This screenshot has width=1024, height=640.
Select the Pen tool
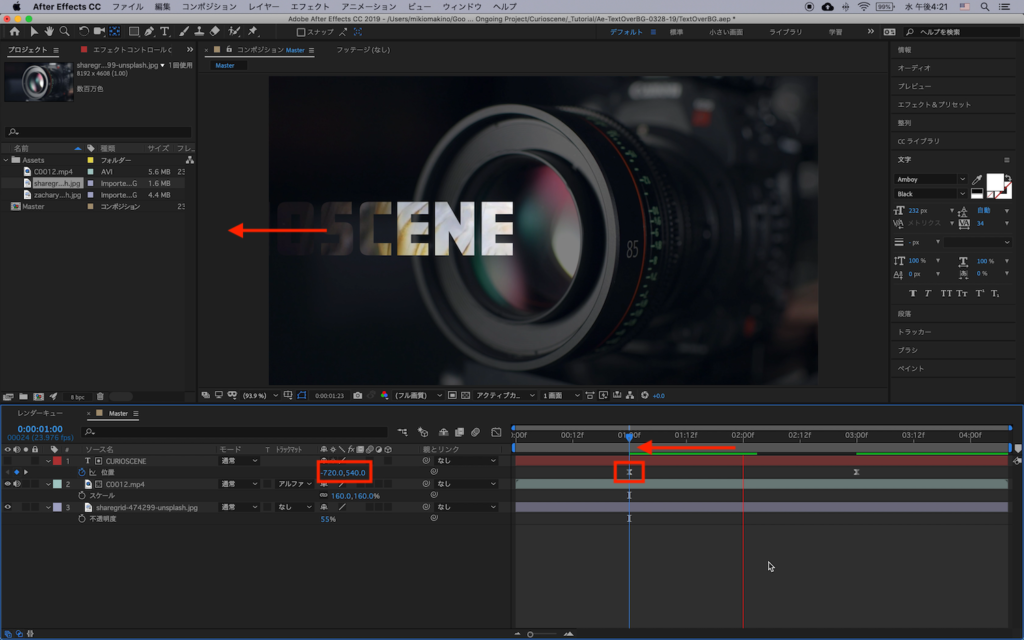tap(149, 32)
